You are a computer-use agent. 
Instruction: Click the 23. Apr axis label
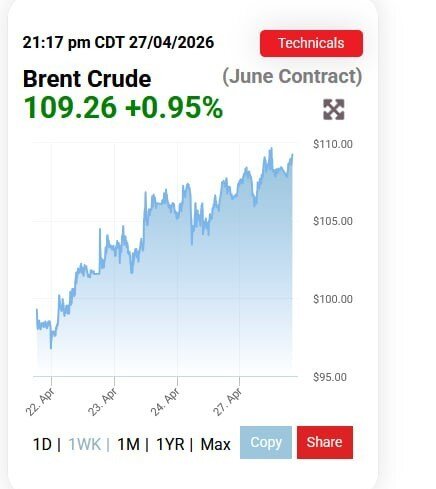(103, 401)
